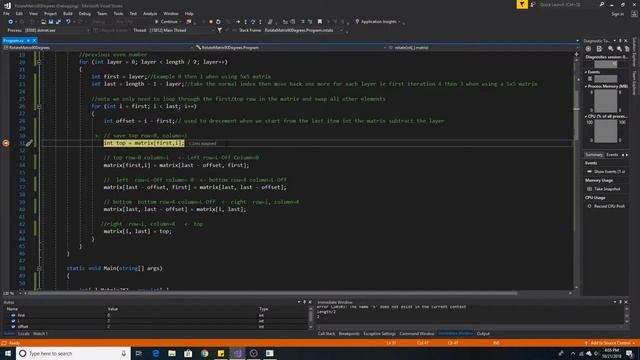Toggle the bookmark icon in toolbar
The image size is (640, 360).
tap(320, 22)
